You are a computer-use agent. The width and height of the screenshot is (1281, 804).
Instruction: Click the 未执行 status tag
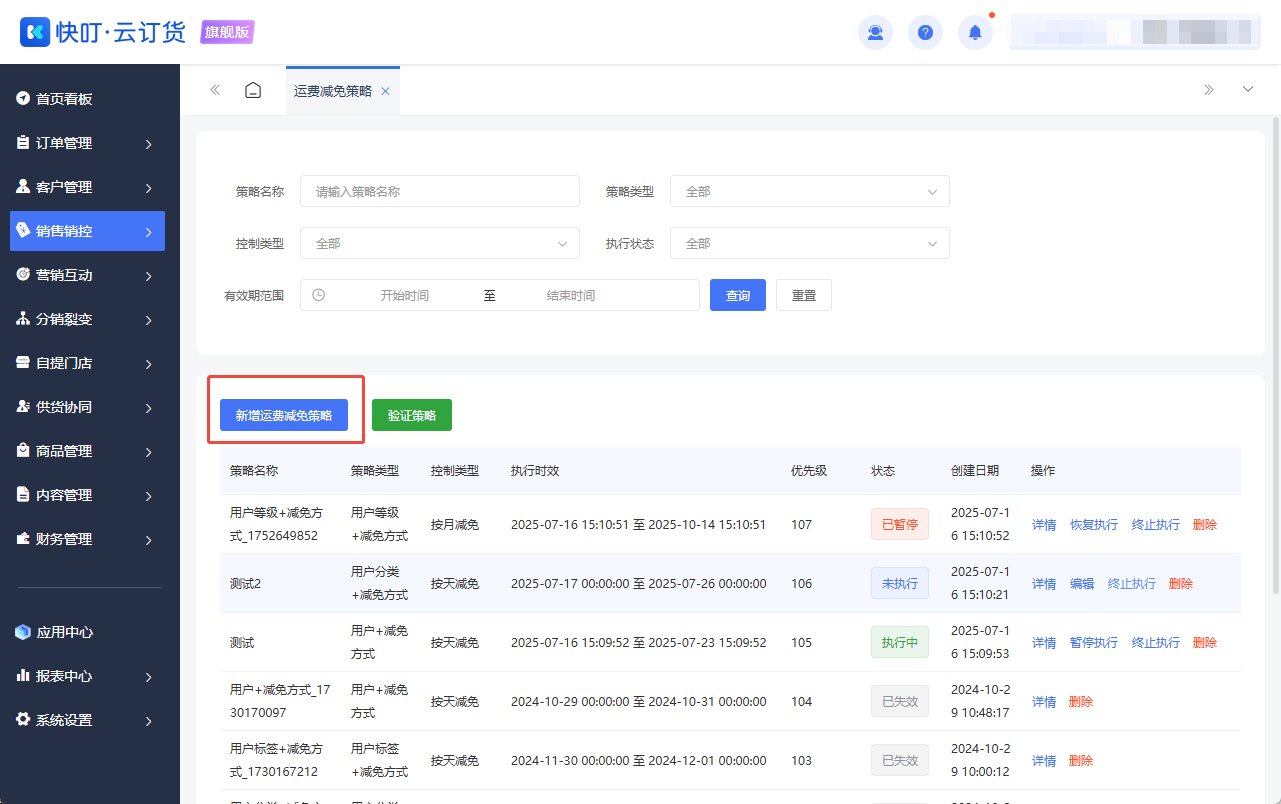click(900, 583)
